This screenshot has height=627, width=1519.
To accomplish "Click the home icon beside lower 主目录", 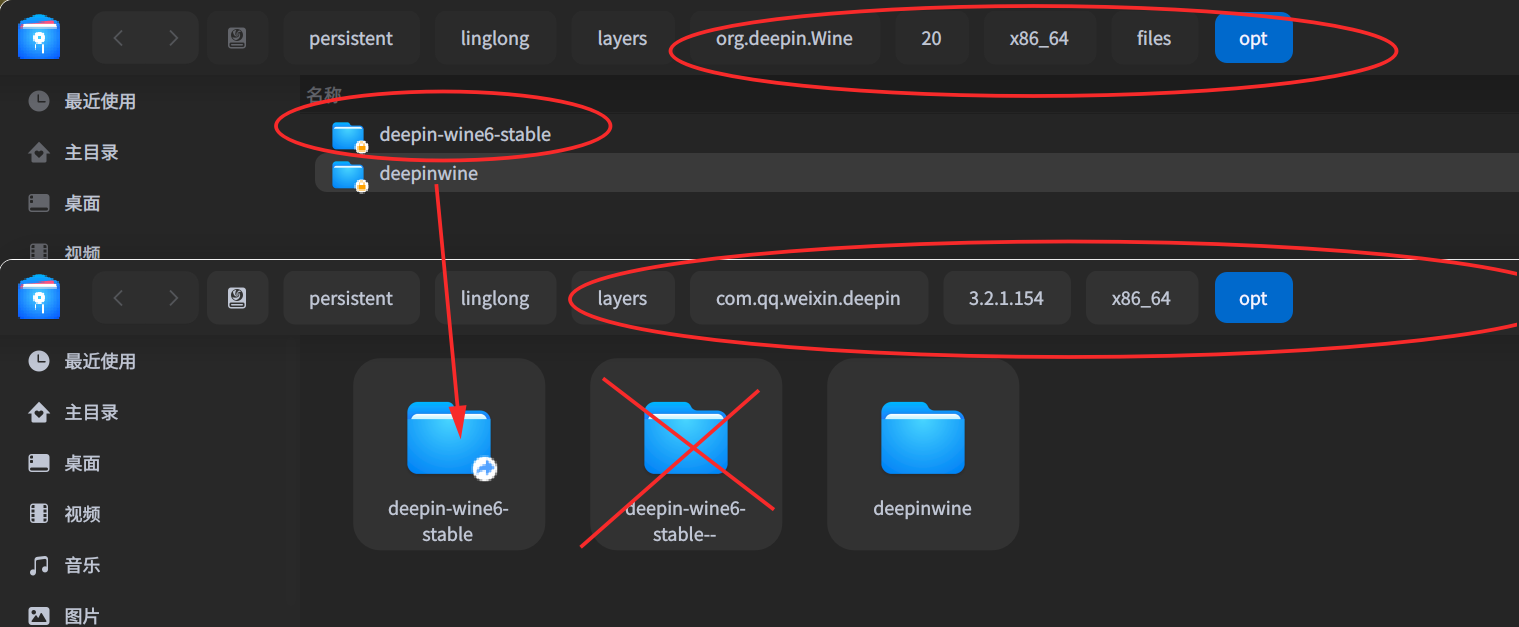I will (x=39, y=412).
